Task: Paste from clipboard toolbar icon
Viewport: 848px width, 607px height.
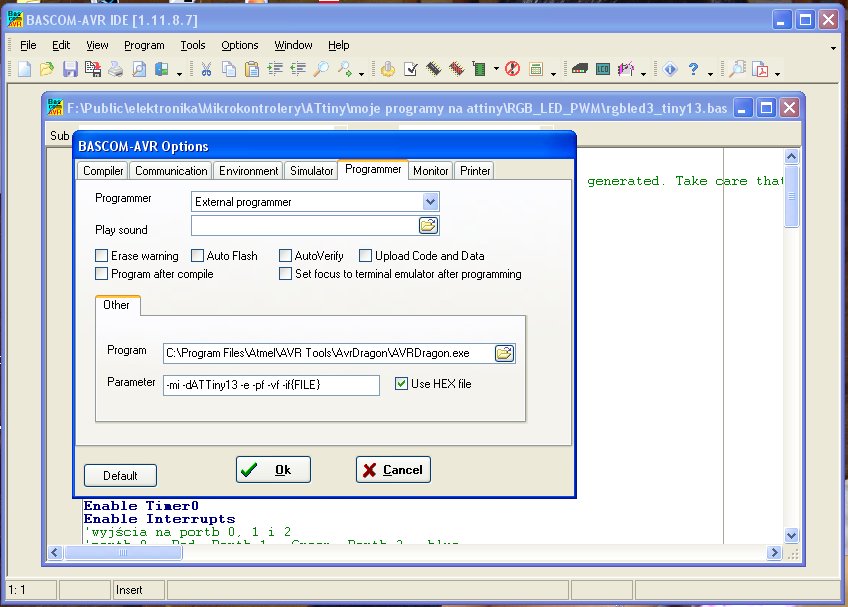Action: pos(252,69)
